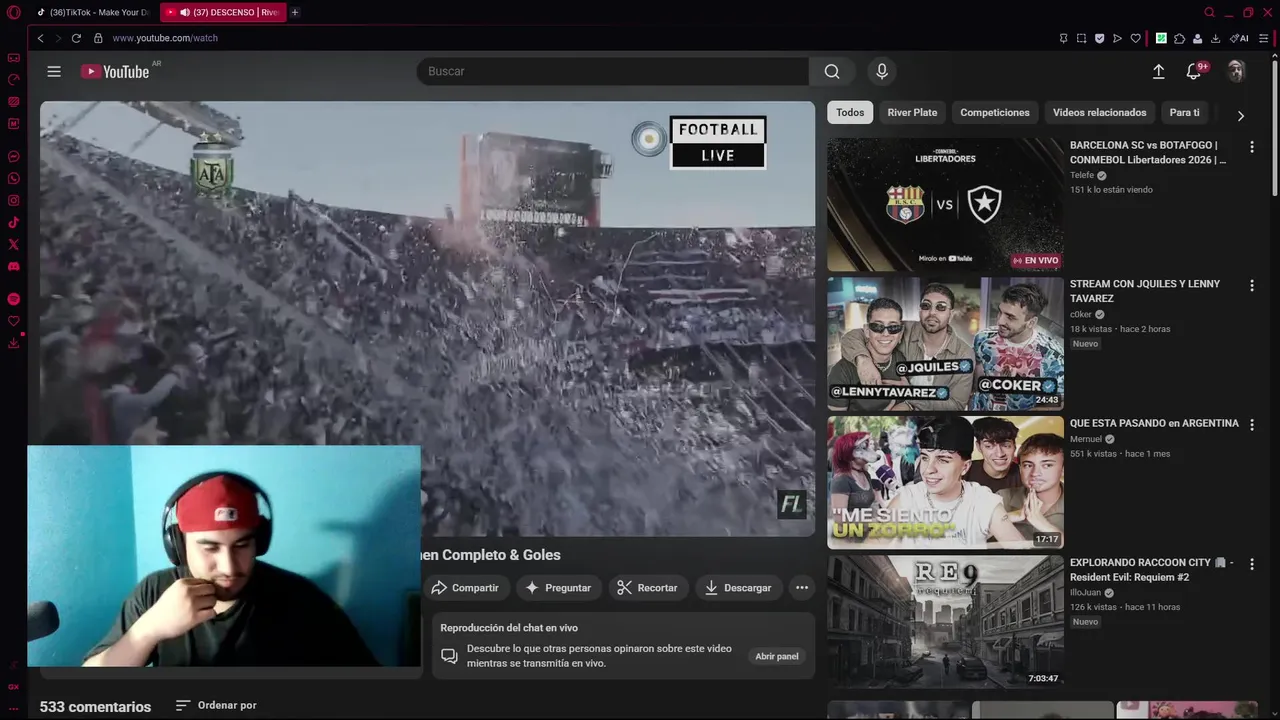1280x720 pixels.
Task: Open easy setup sliders icon
Action: 1264,38
